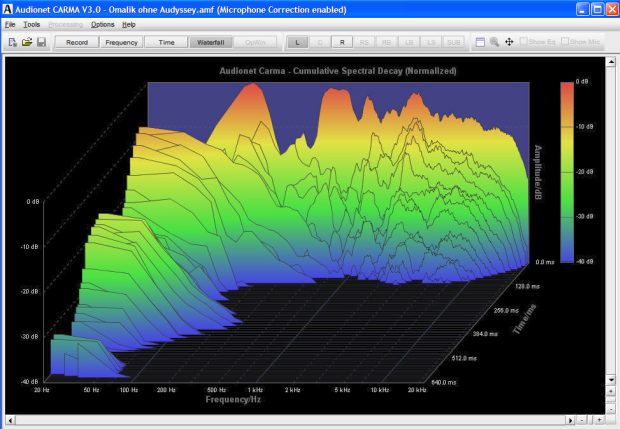This screenshot has width=620, height=429.
Task: Open the Options menu
Action: coord(102,25)
